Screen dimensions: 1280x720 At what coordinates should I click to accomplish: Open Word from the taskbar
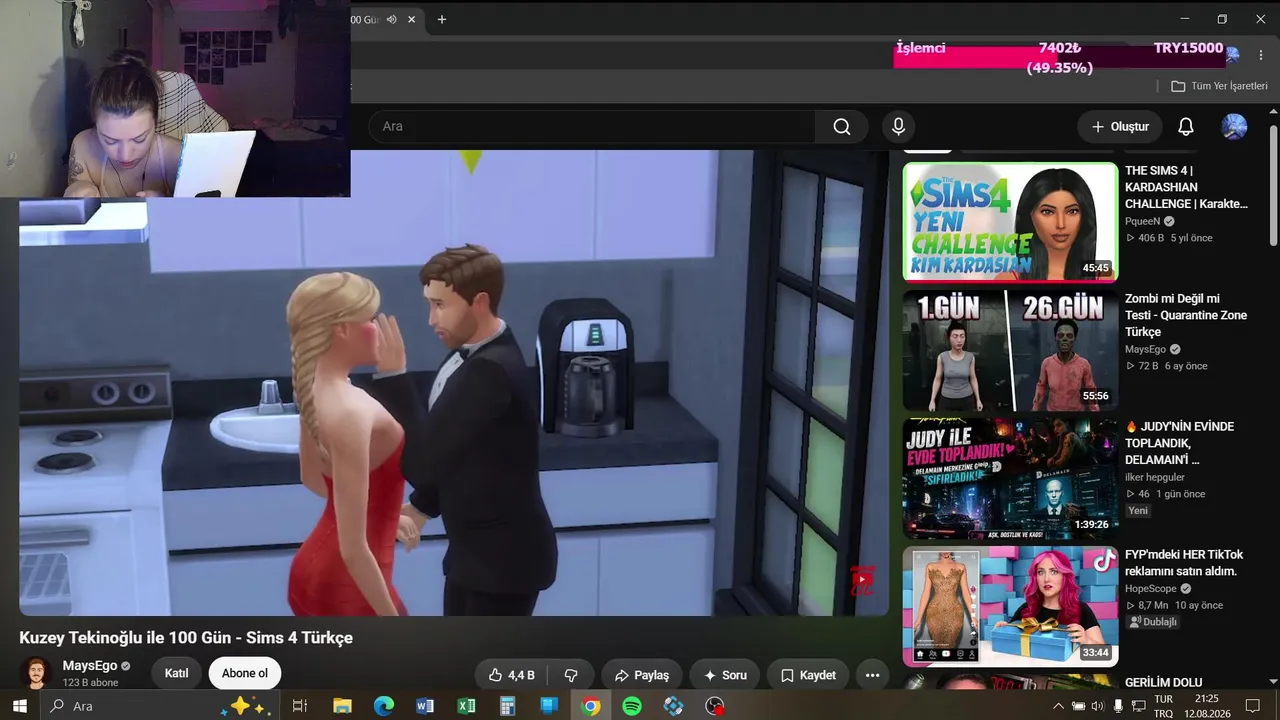point(425,706)
